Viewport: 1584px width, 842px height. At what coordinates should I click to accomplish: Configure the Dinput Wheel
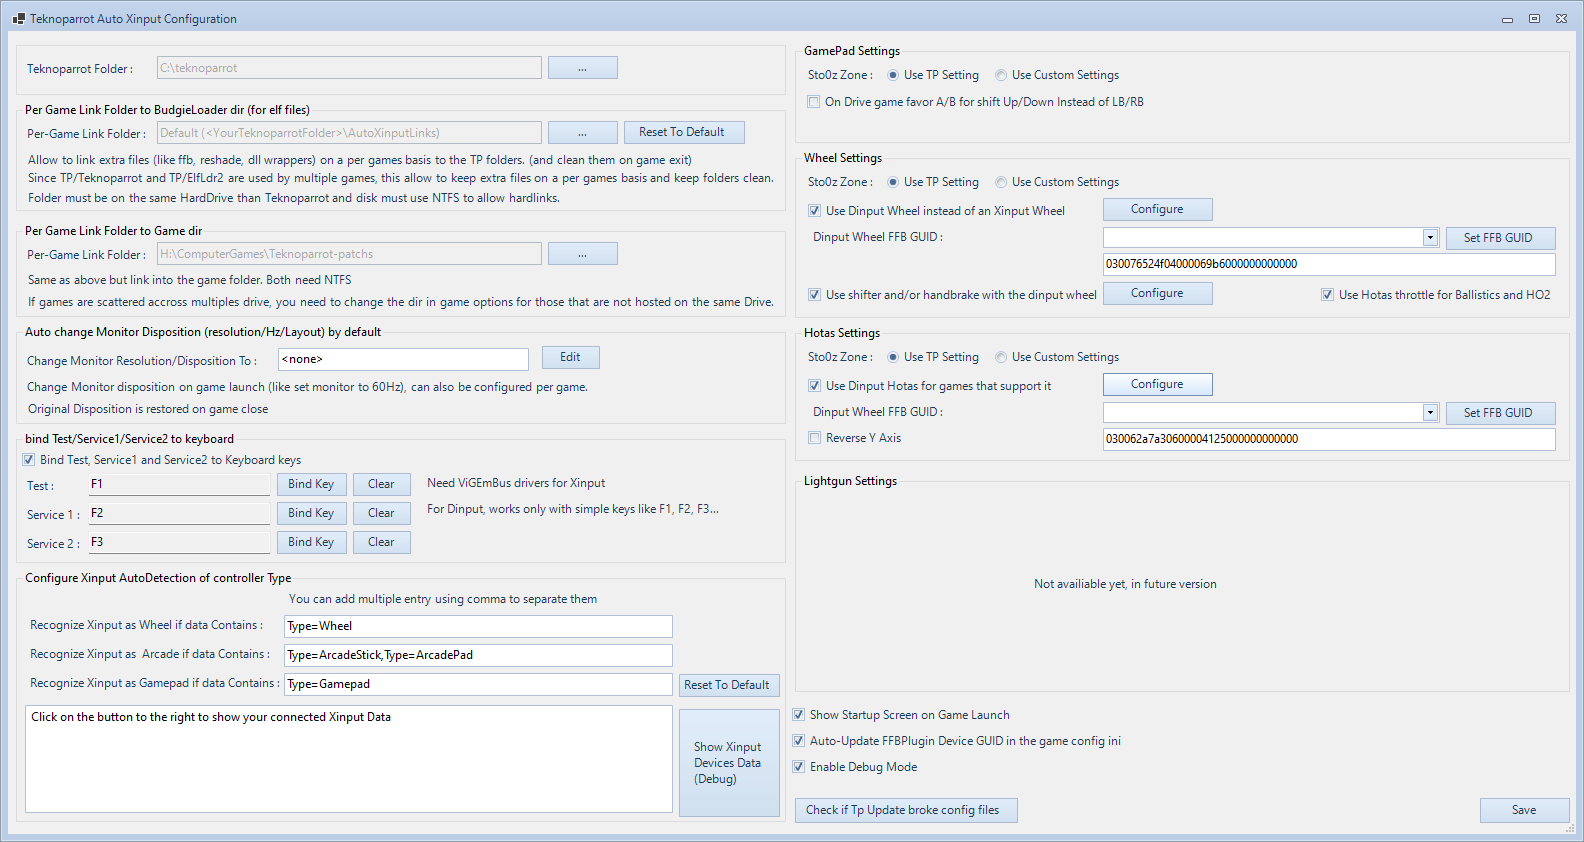click(1158, 209)
